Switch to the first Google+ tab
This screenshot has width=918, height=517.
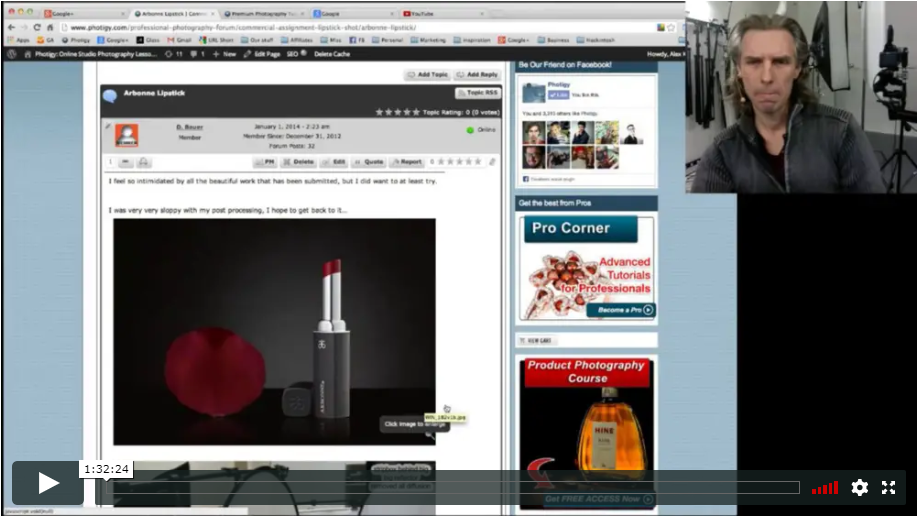[x=84, y=13]
